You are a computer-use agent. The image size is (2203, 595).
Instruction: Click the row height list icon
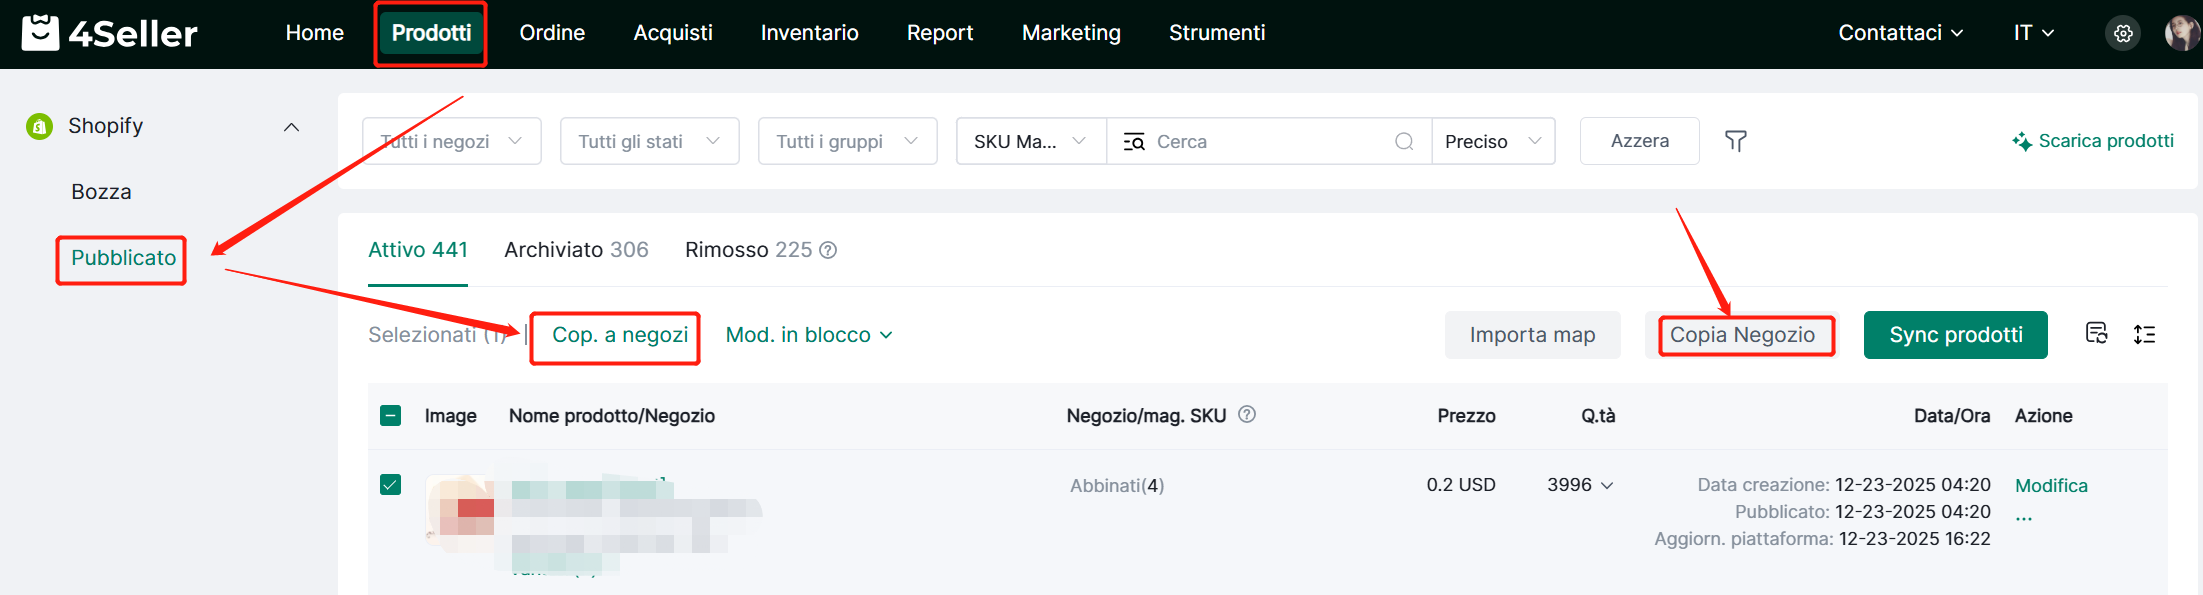(x=2144, y=334)
